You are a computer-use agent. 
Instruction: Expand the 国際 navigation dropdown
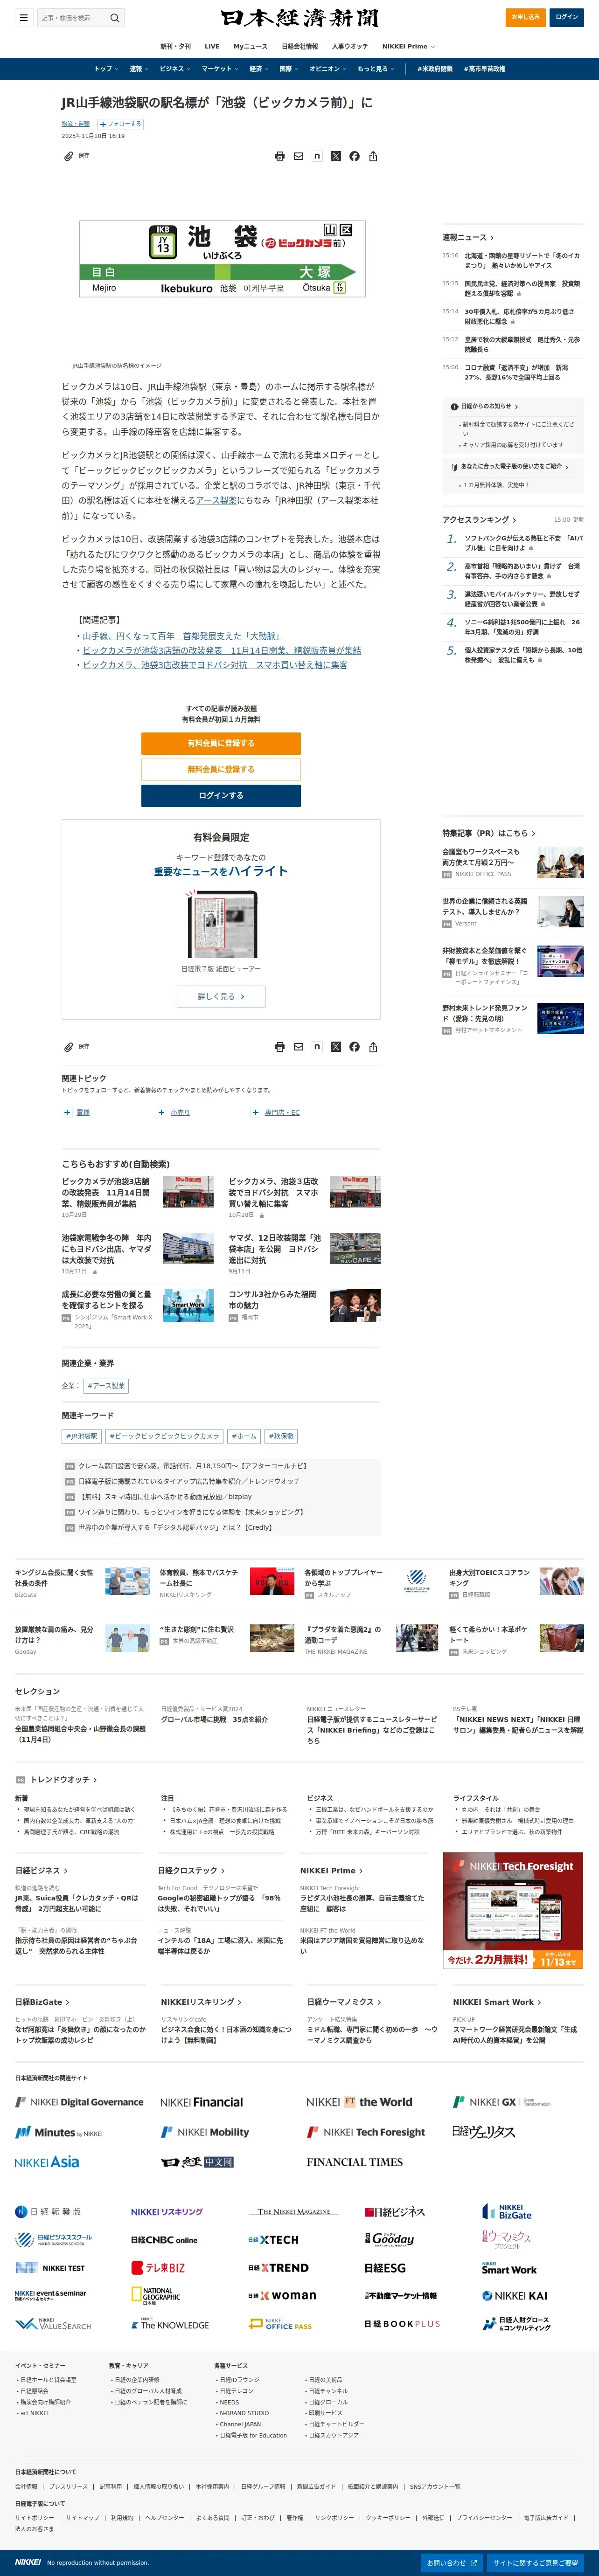click(x=288, y=69)
